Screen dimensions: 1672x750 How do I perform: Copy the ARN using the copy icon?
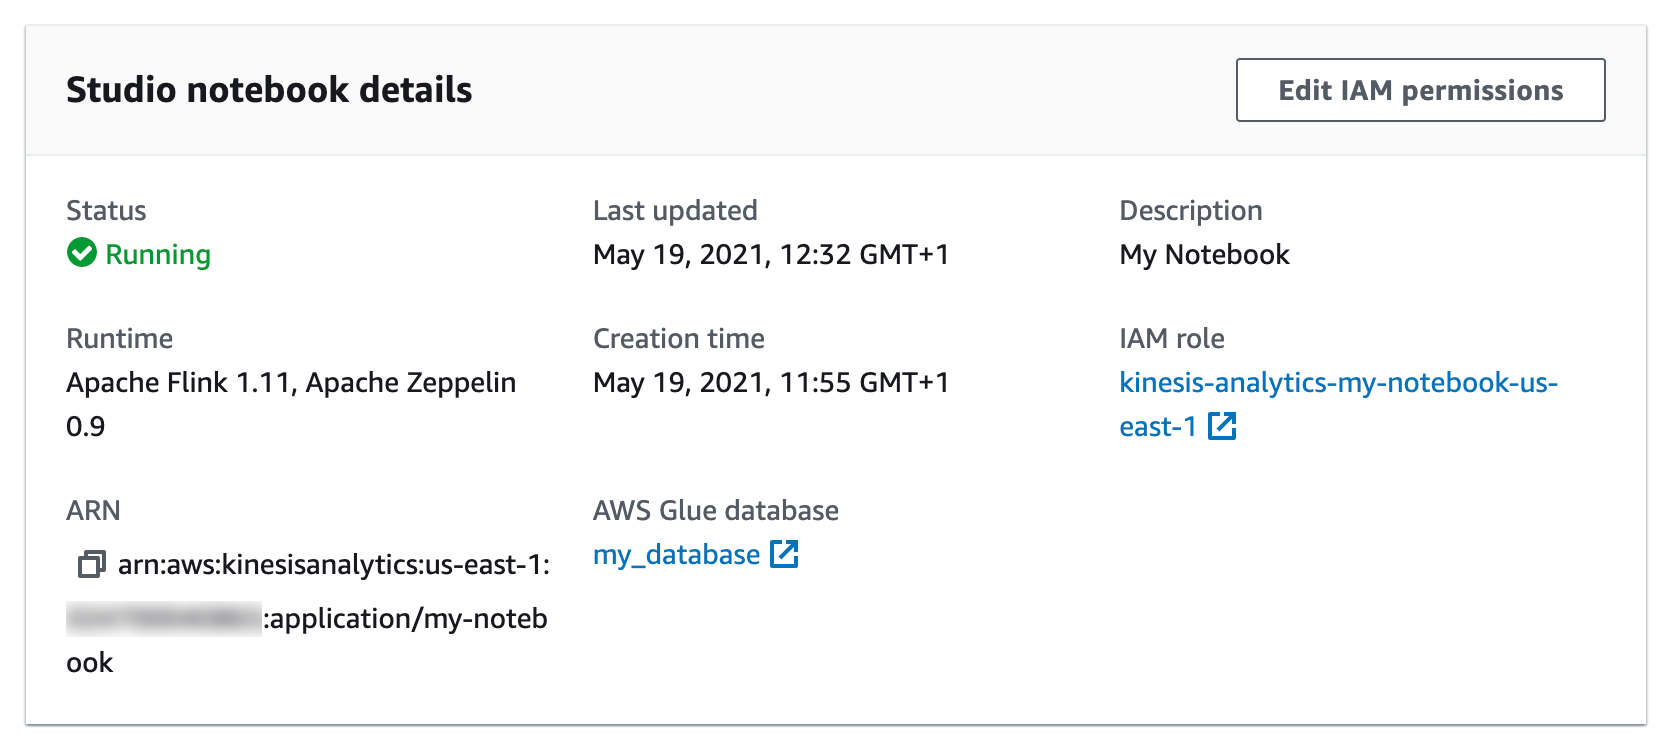(91, 564)
